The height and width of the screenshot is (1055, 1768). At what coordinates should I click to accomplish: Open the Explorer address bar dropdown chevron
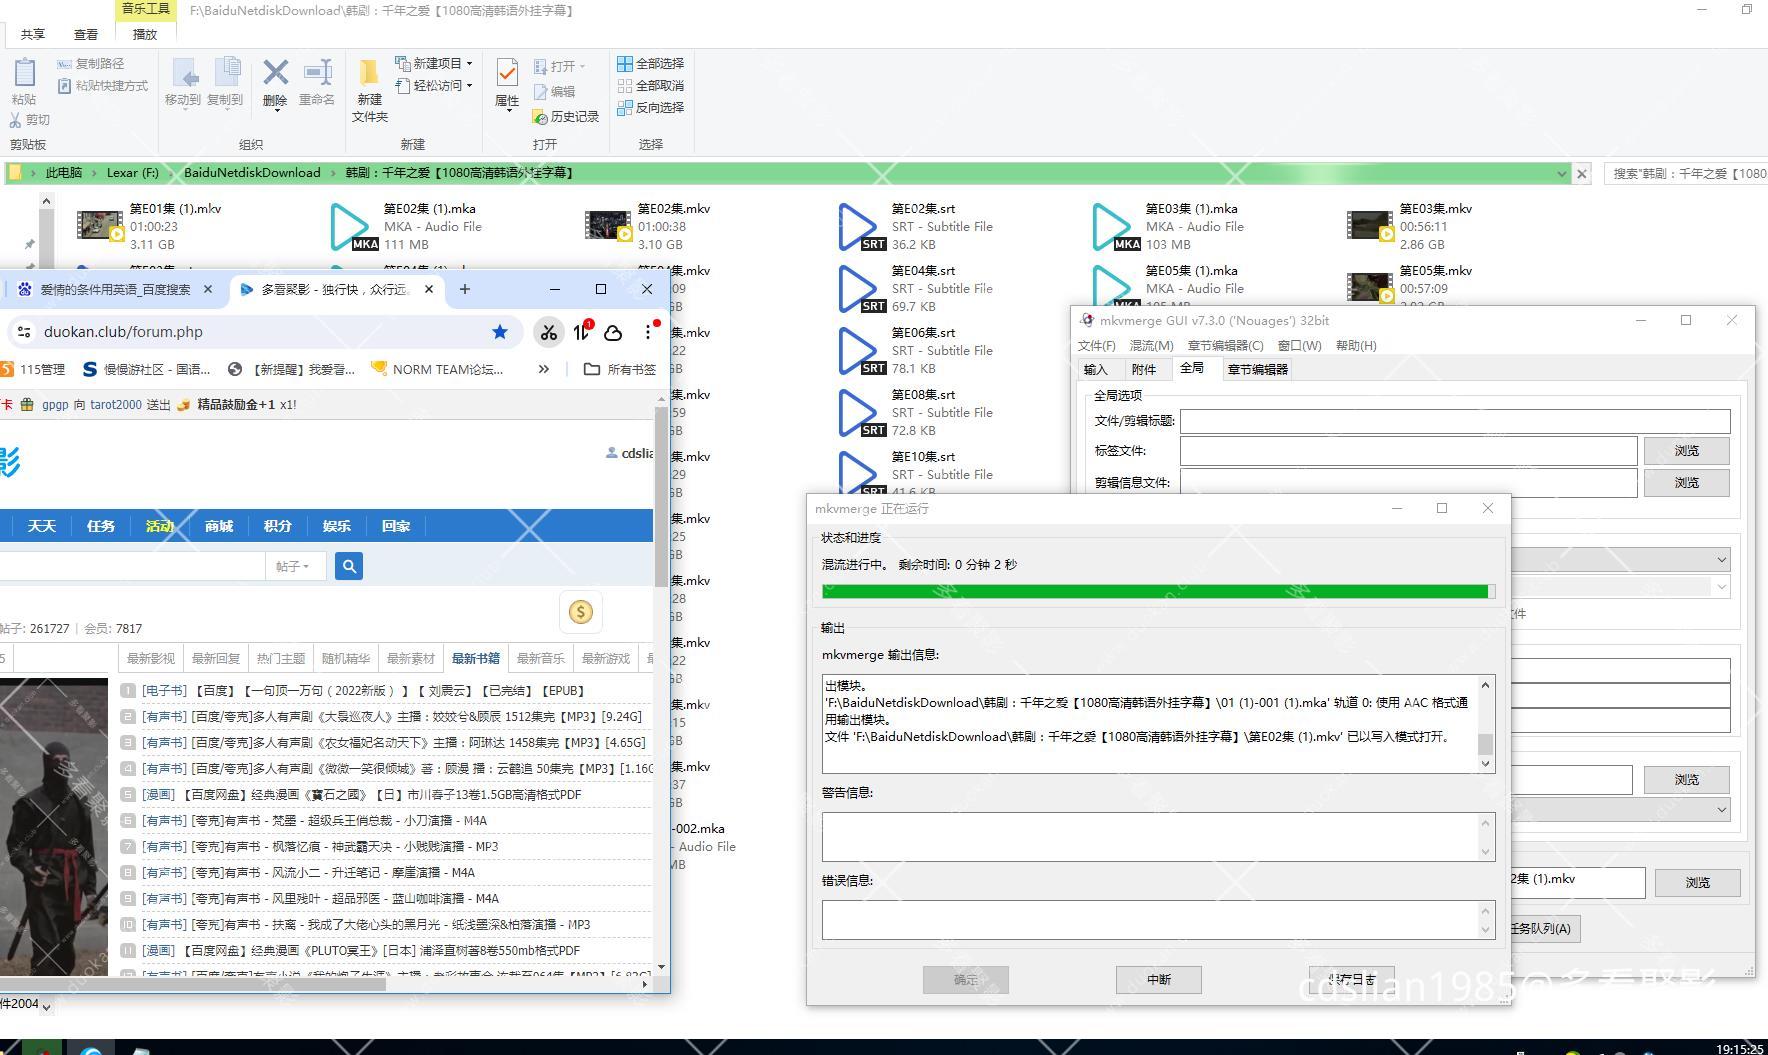(1562, 172)
